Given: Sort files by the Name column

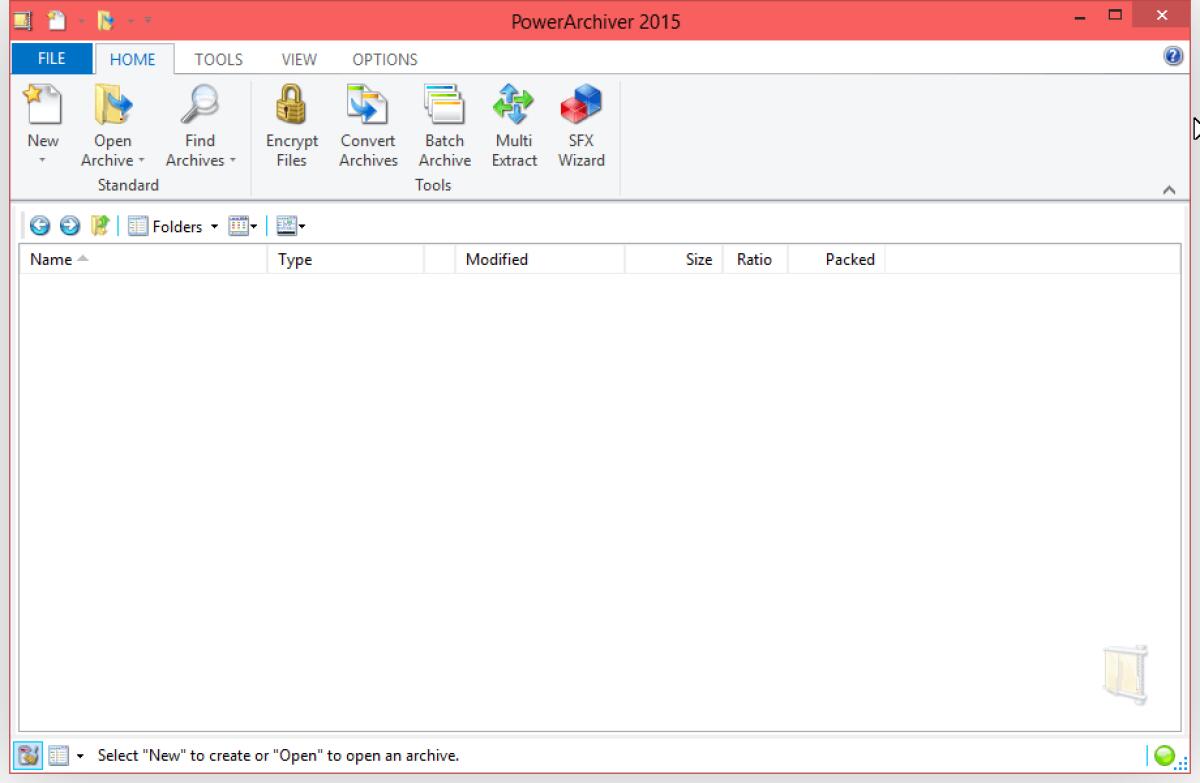Looking at the screenshot, I should (x=48, y=259).
